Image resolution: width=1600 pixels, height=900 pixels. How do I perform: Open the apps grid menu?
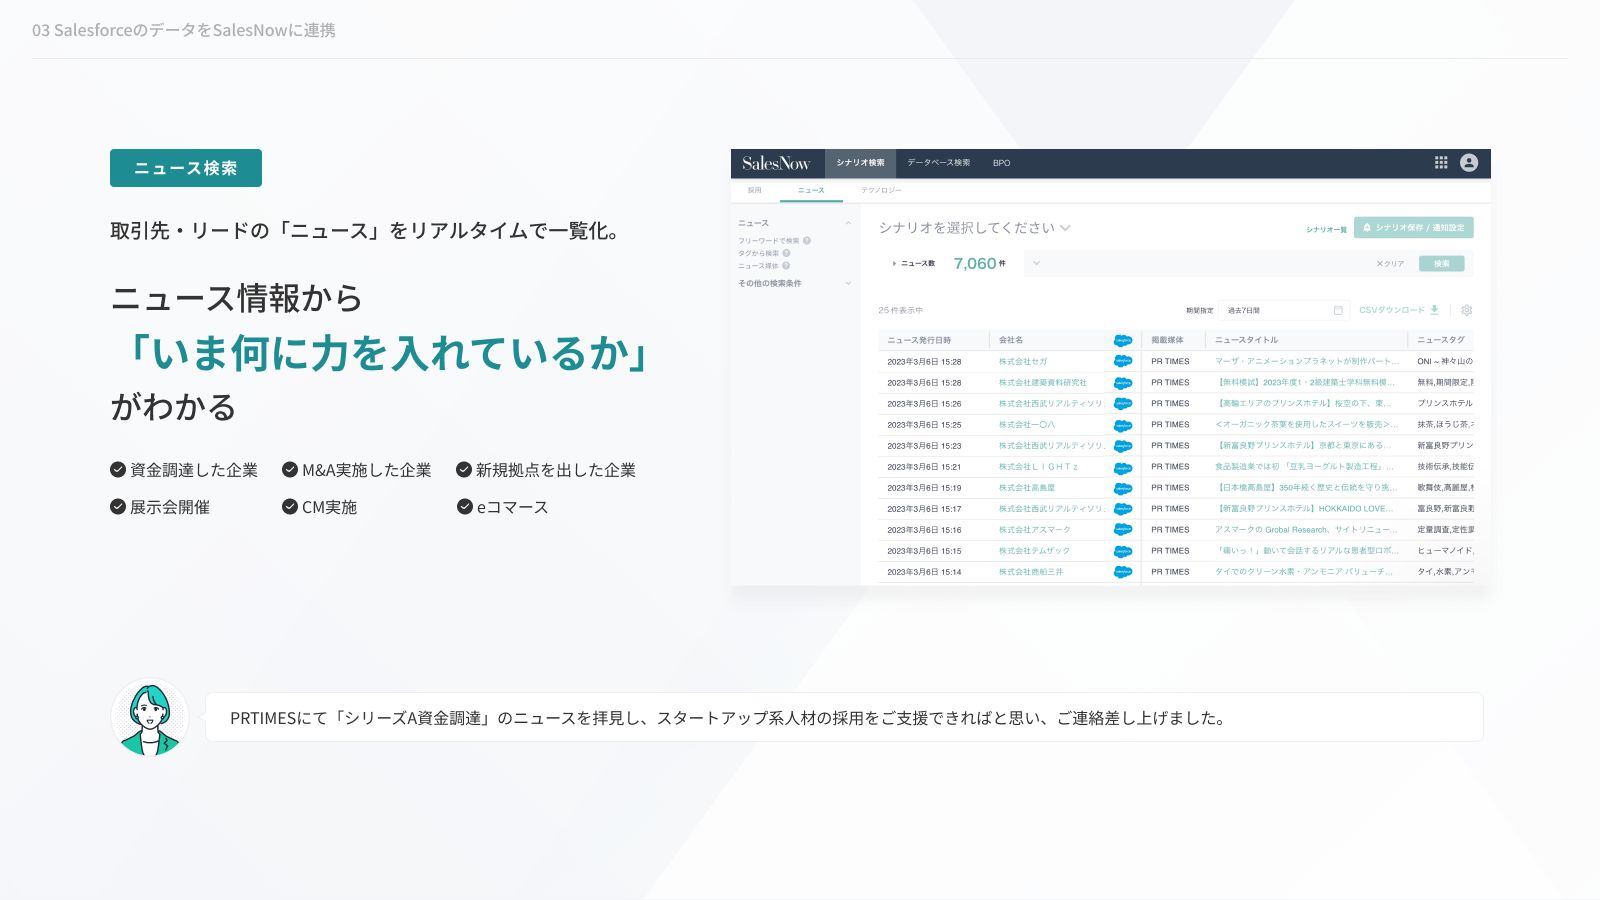[x=1441, y=163]
